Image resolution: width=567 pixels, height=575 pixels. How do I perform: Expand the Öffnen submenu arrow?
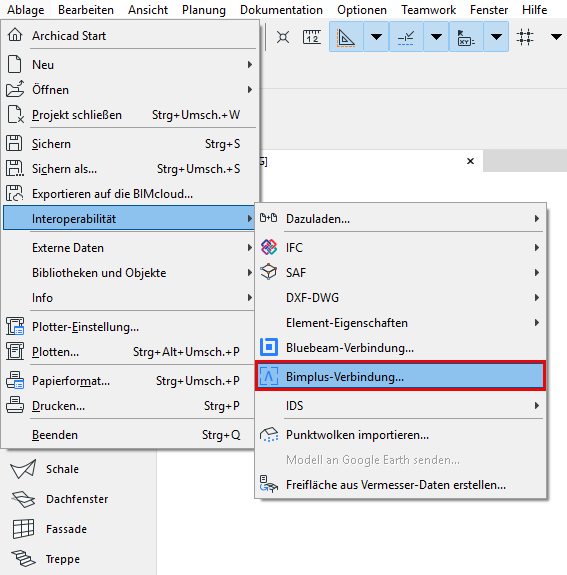point(250,89)
